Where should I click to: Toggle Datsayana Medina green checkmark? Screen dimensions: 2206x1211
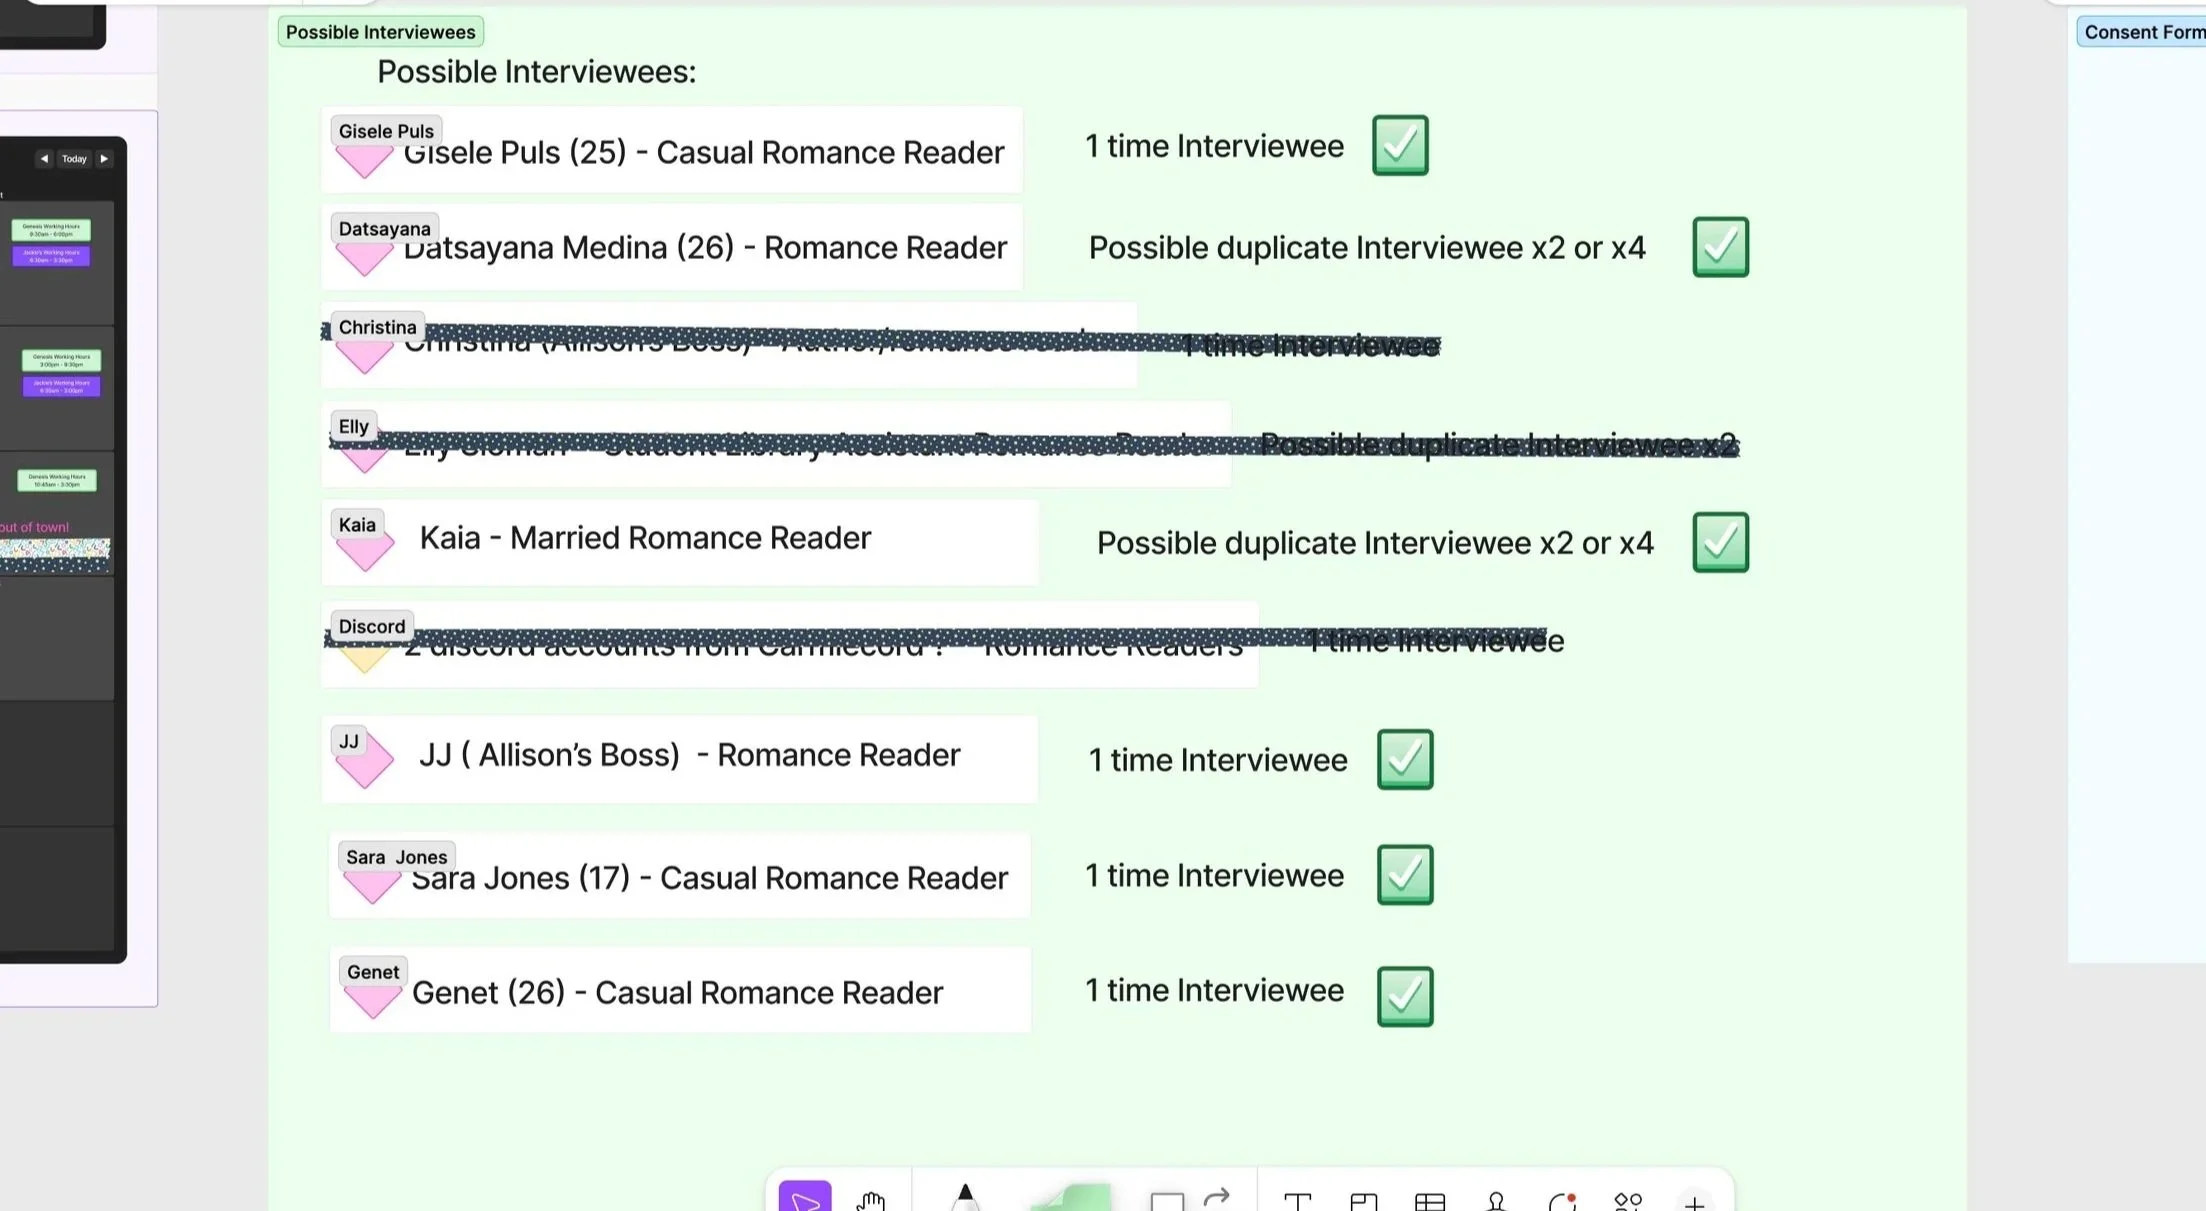coord(1720,247)
